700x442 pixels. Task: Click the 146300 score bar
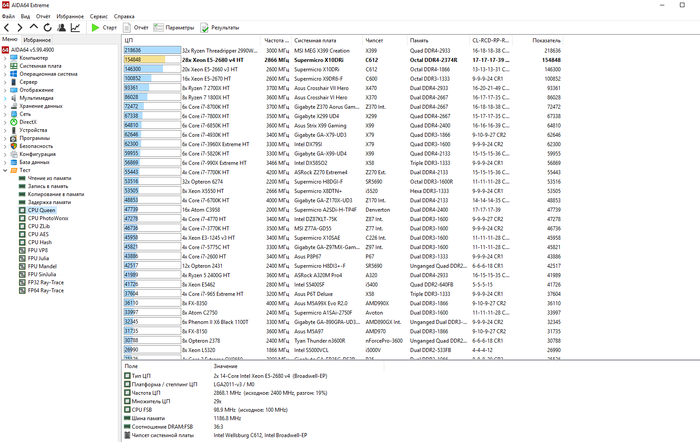point(143,69)
